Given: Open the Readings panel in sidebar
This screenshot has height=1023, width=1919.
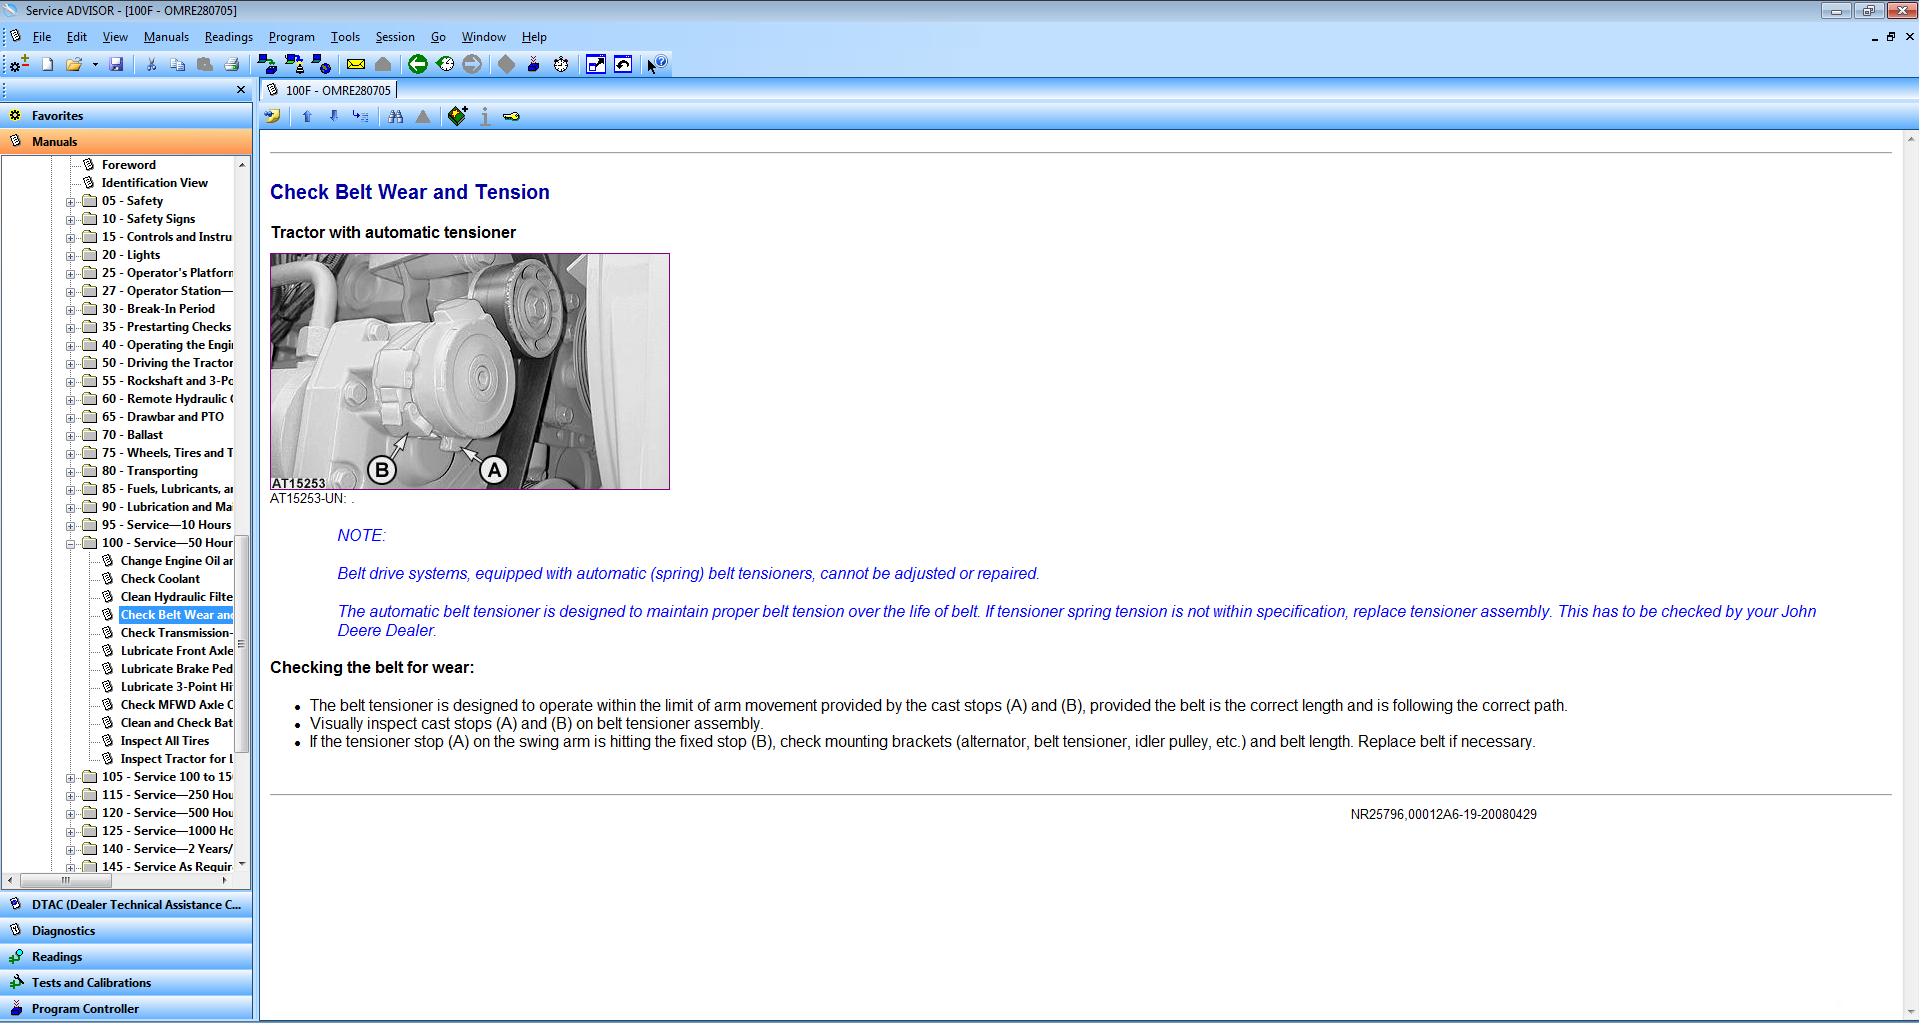Looking at the screenshot, I should tap(126, 957).
